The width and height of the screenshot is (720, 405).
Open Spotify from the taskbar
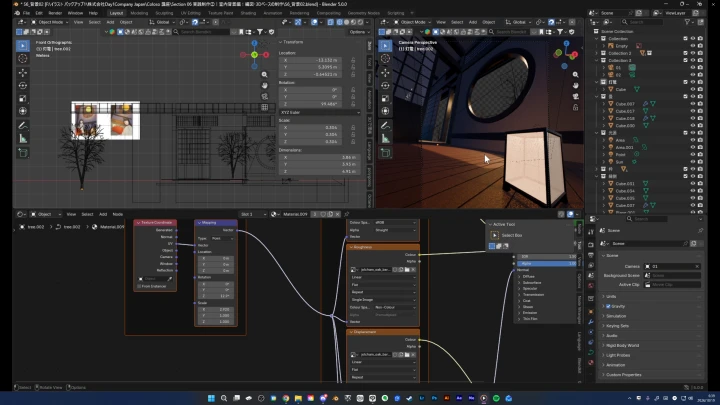pos(496,398)
